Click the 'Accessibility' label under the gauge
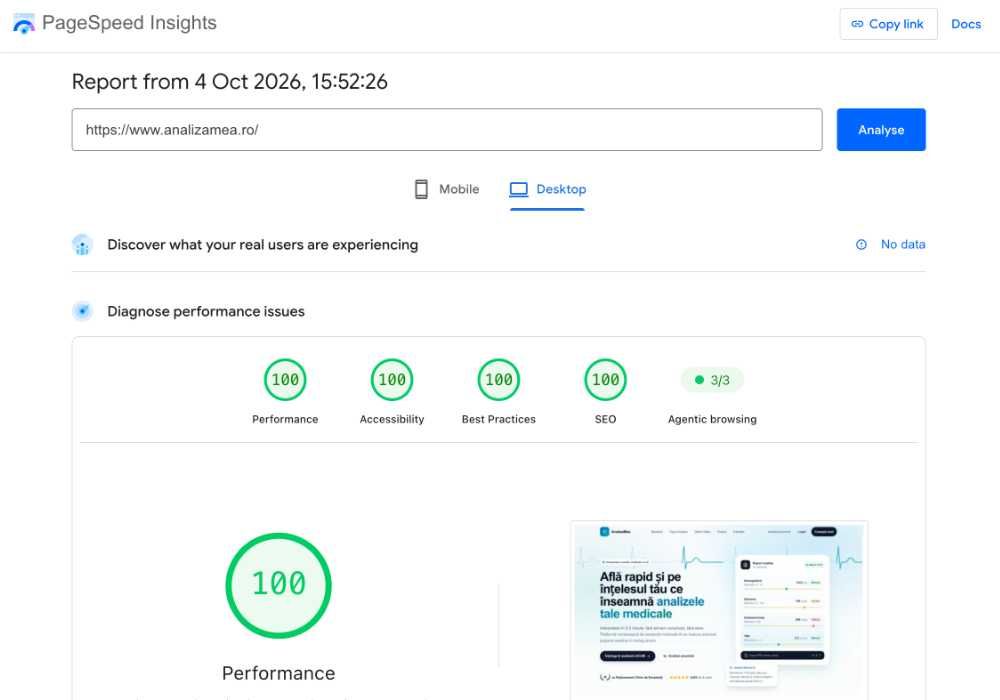The height and width of the screenshot is (700, 1000). 392,419
